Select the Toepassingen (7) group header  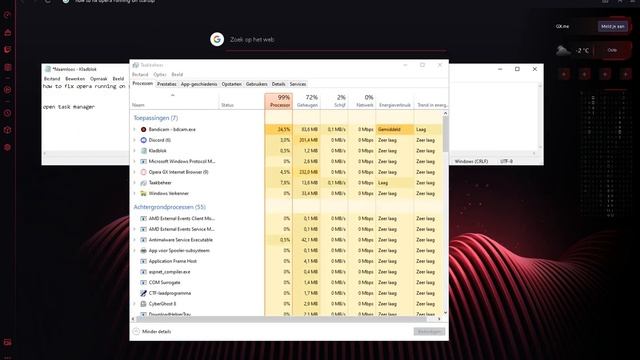point(156,118)
